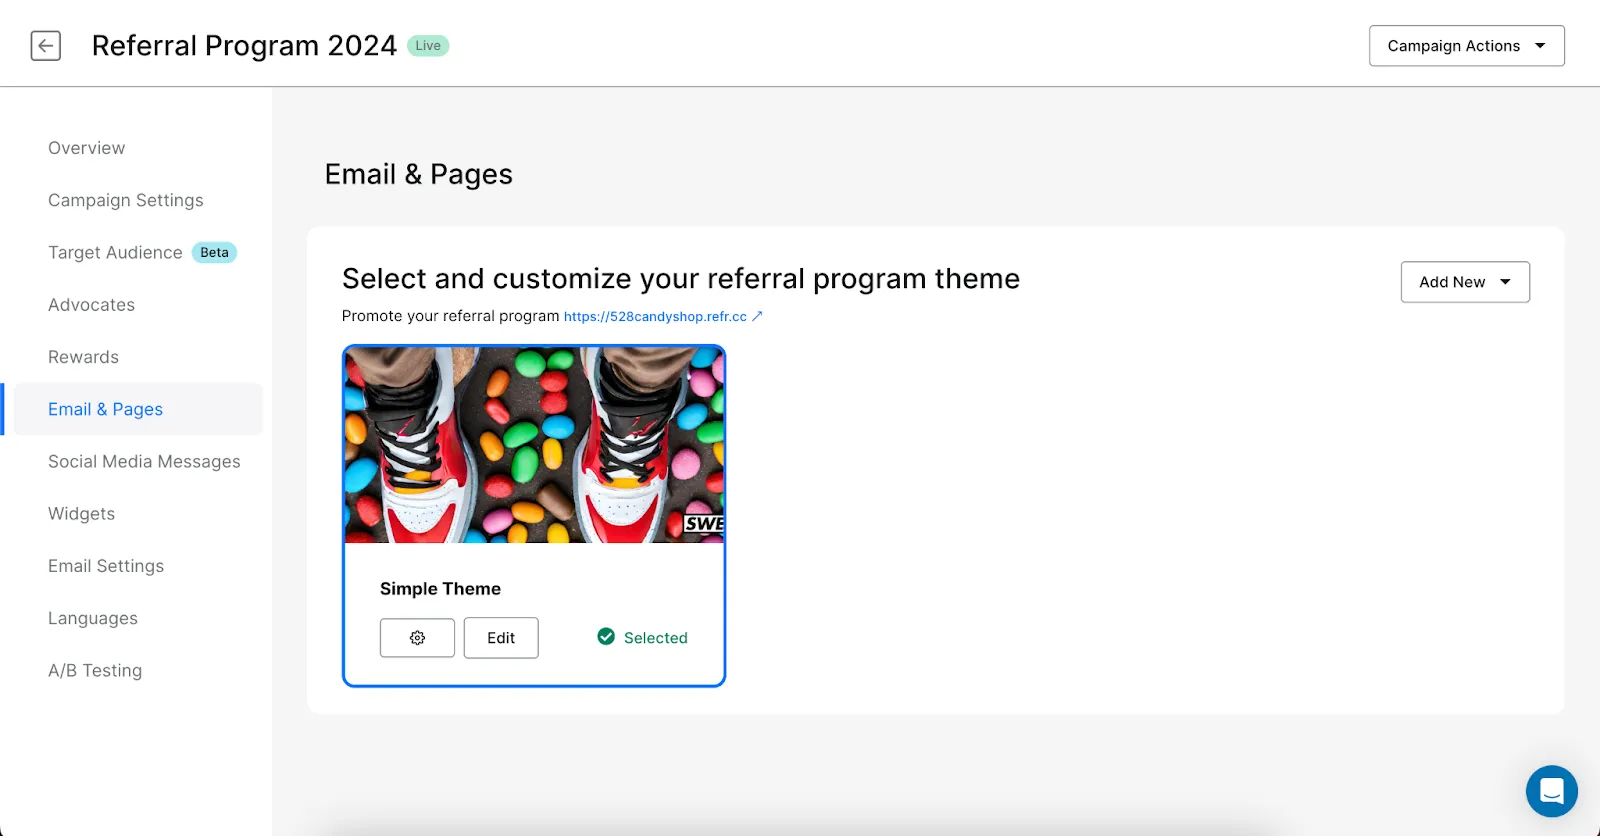Image resolution: width=1600 pixels, height=836 pixels.
Task: Click the Beta badge
Action: point(214,252)
